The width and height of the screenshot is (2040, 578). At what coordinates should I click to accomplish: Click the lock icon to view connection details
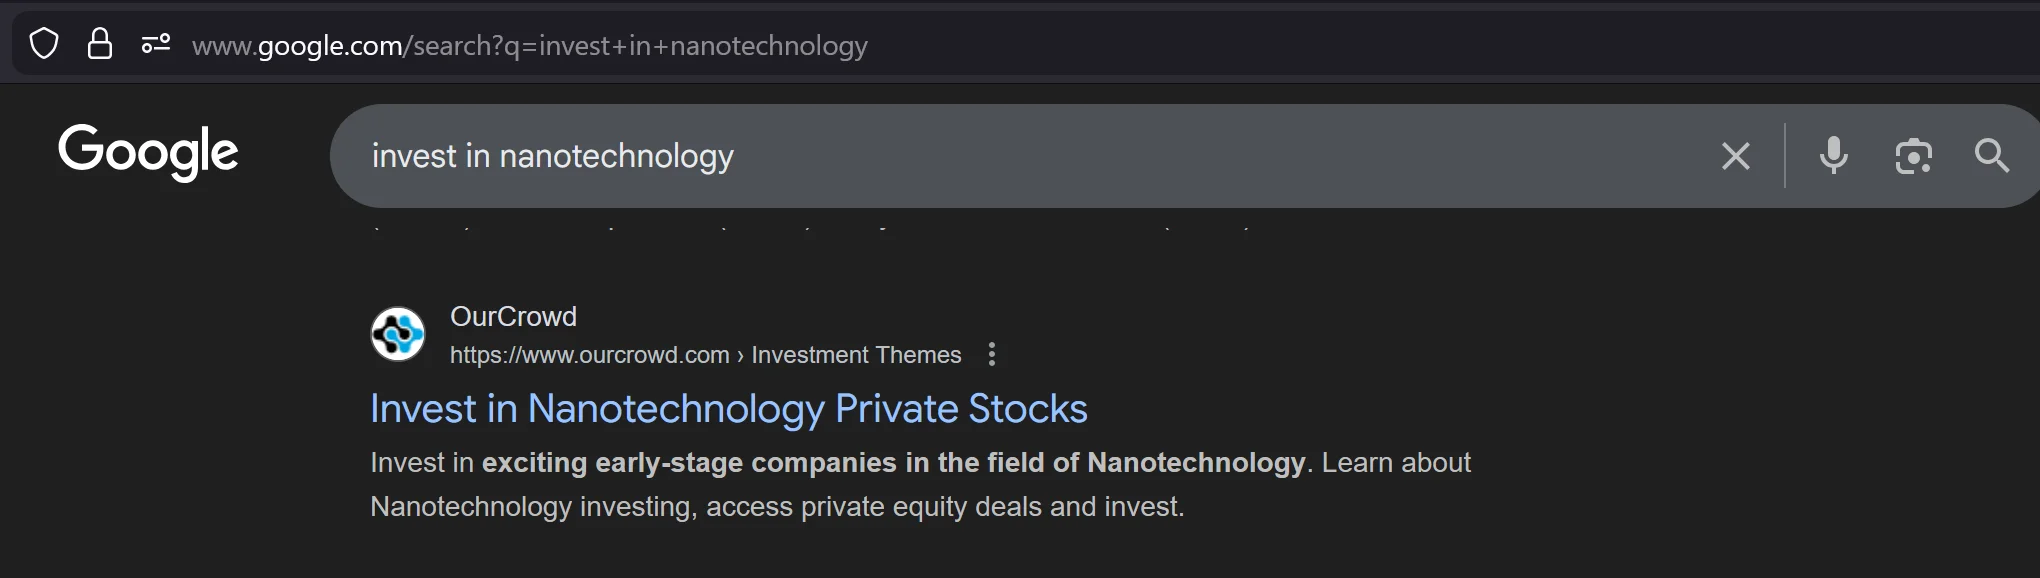coord(101,44)
